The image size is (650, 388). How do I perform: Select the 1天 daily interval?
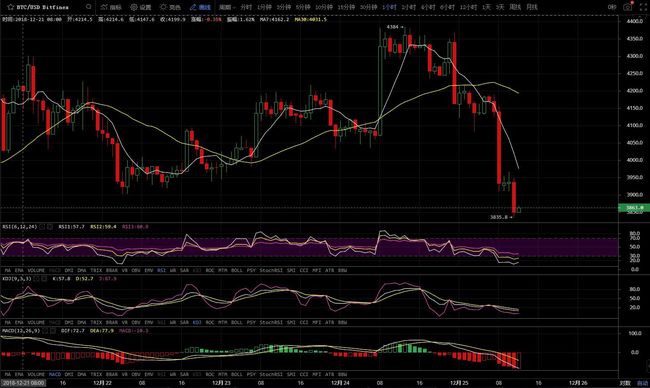click(x=487, y=7)
